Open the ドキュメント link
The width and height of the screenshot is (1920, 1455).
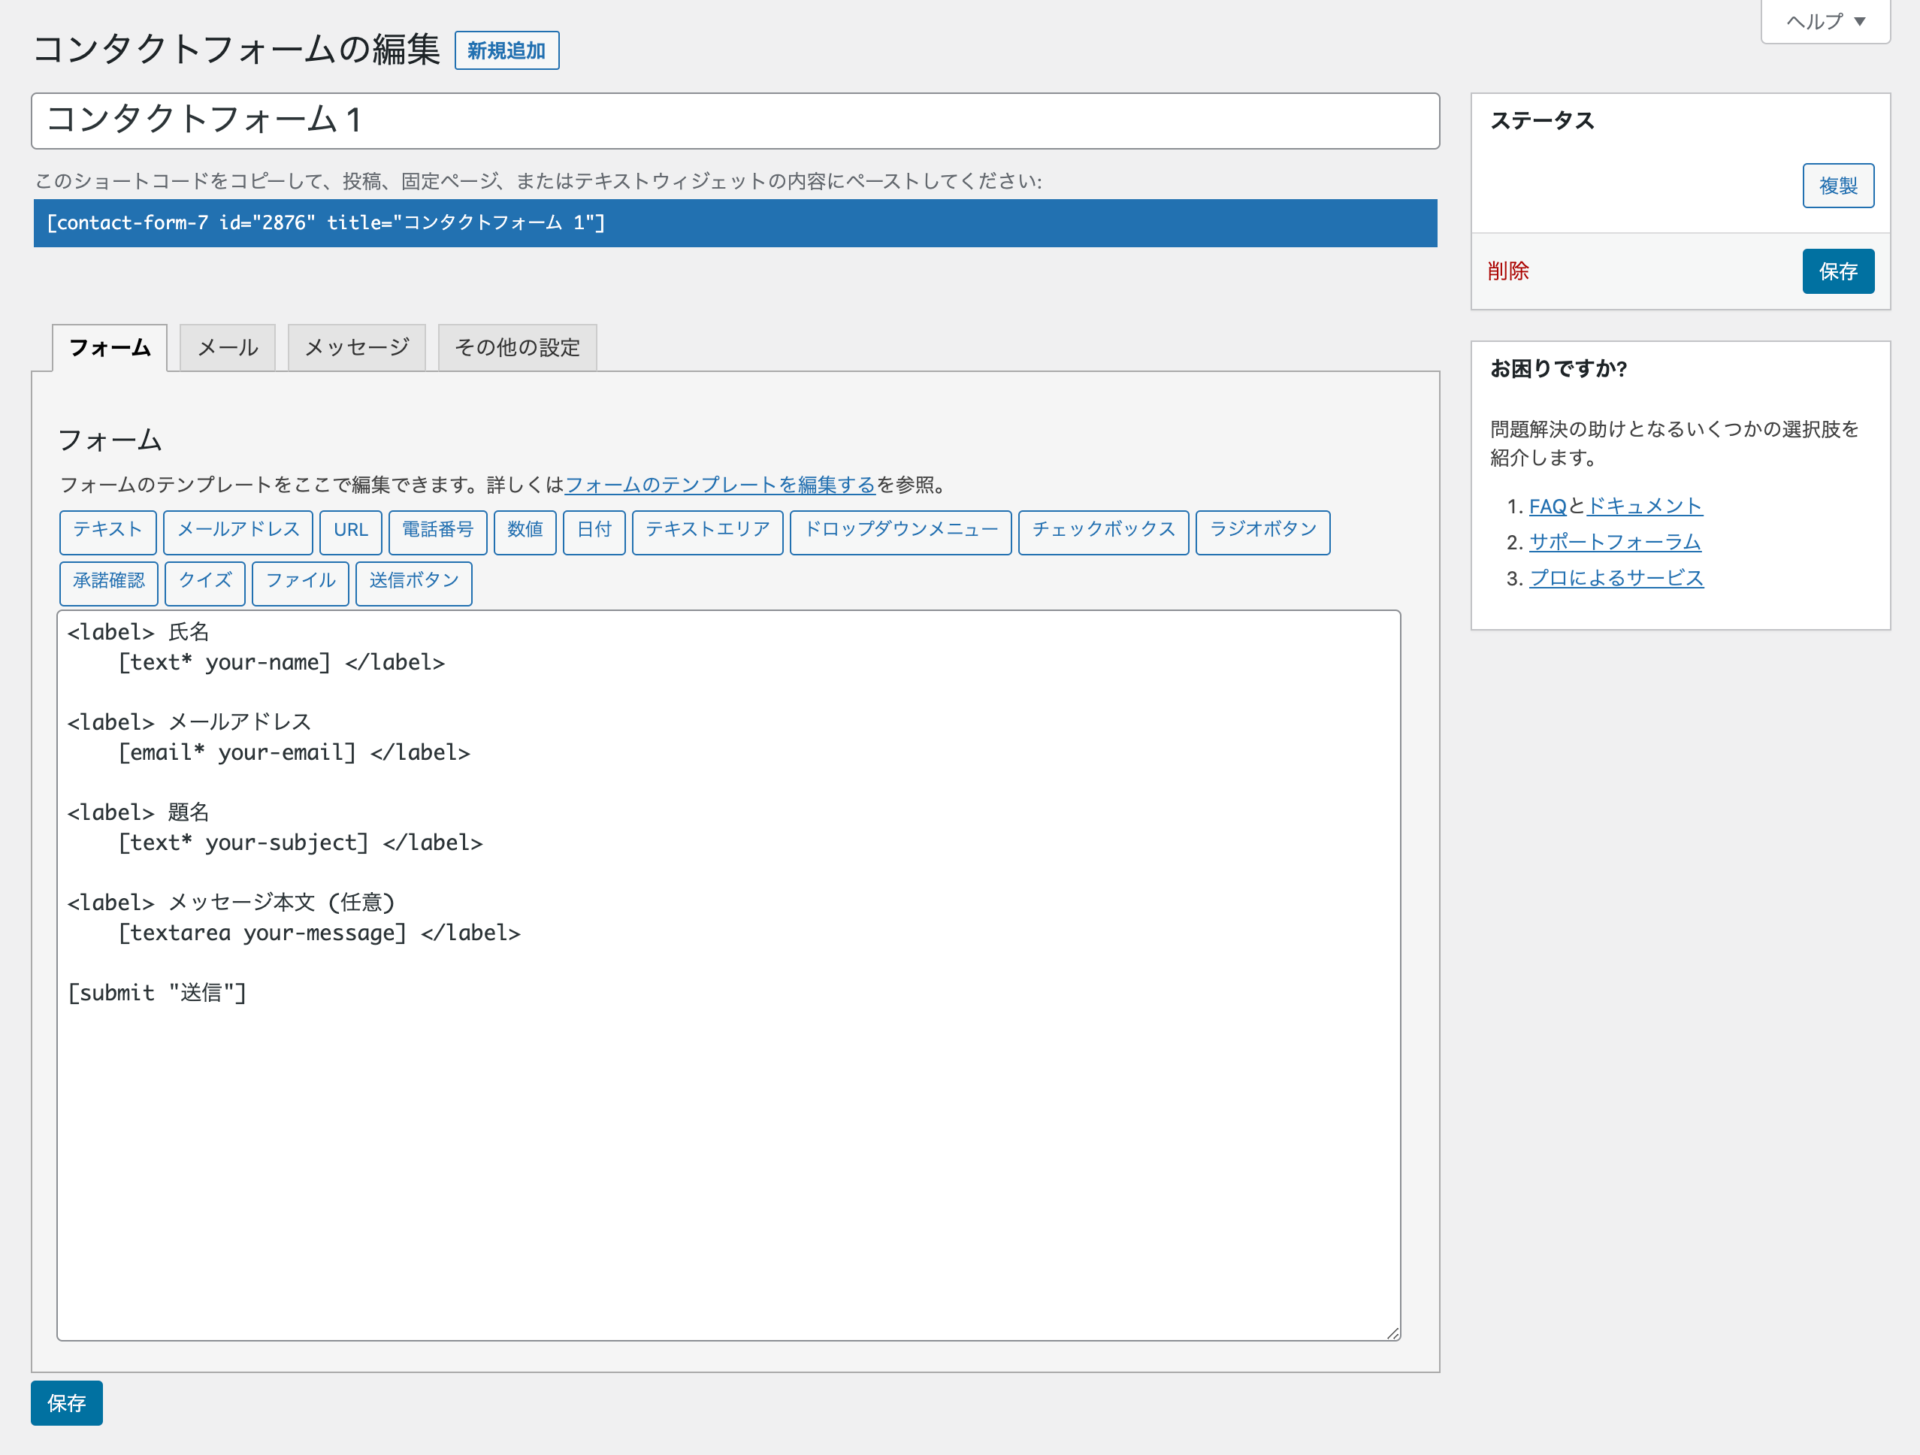(1645, 507)
